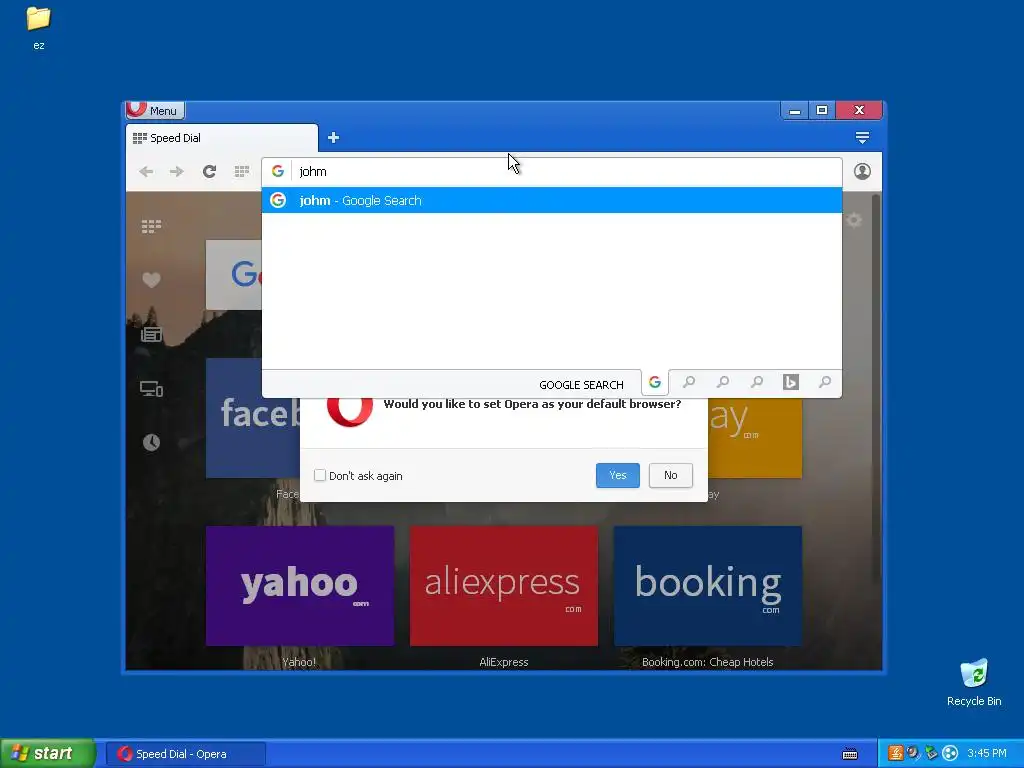Open the Facebook speed dial tile
The width and height of the screenshot is (1024, 768).
point(253,418)
